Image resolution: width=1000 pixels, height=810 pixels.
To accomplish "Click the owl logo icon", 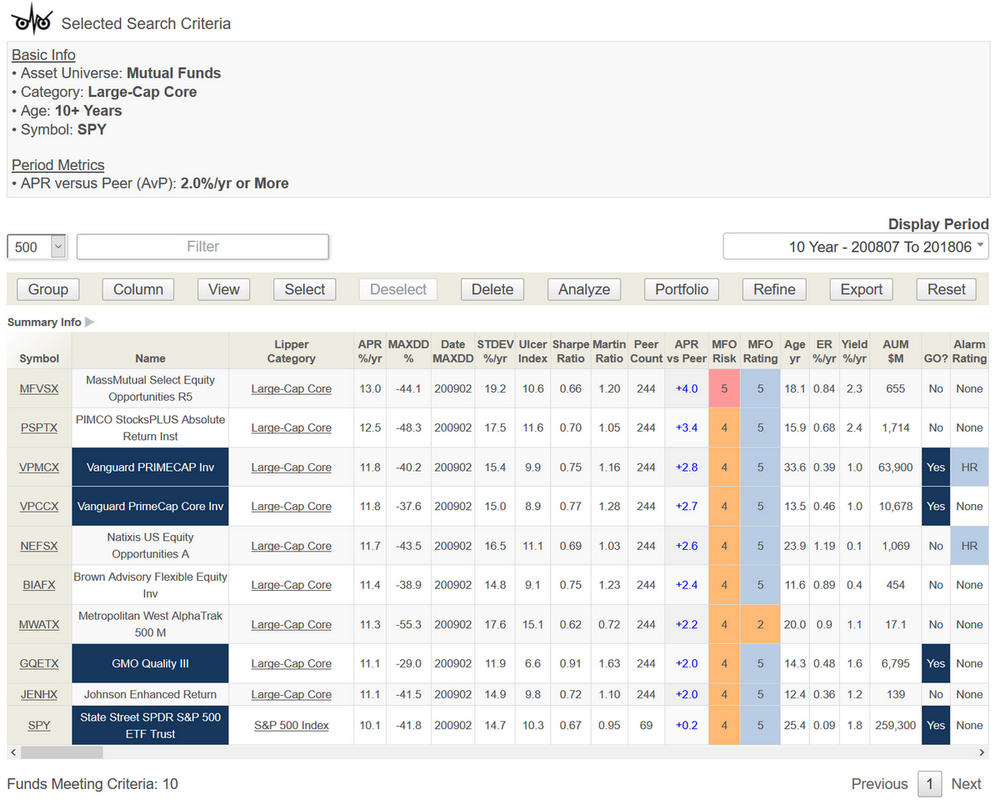I will 30,20.
